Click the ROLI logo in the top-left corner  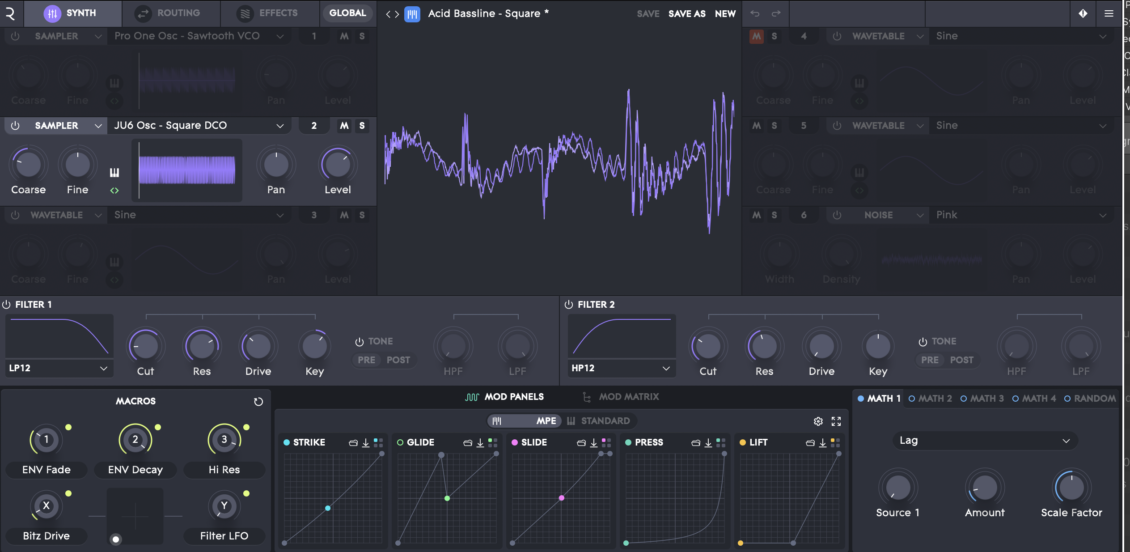pos(12,13)
